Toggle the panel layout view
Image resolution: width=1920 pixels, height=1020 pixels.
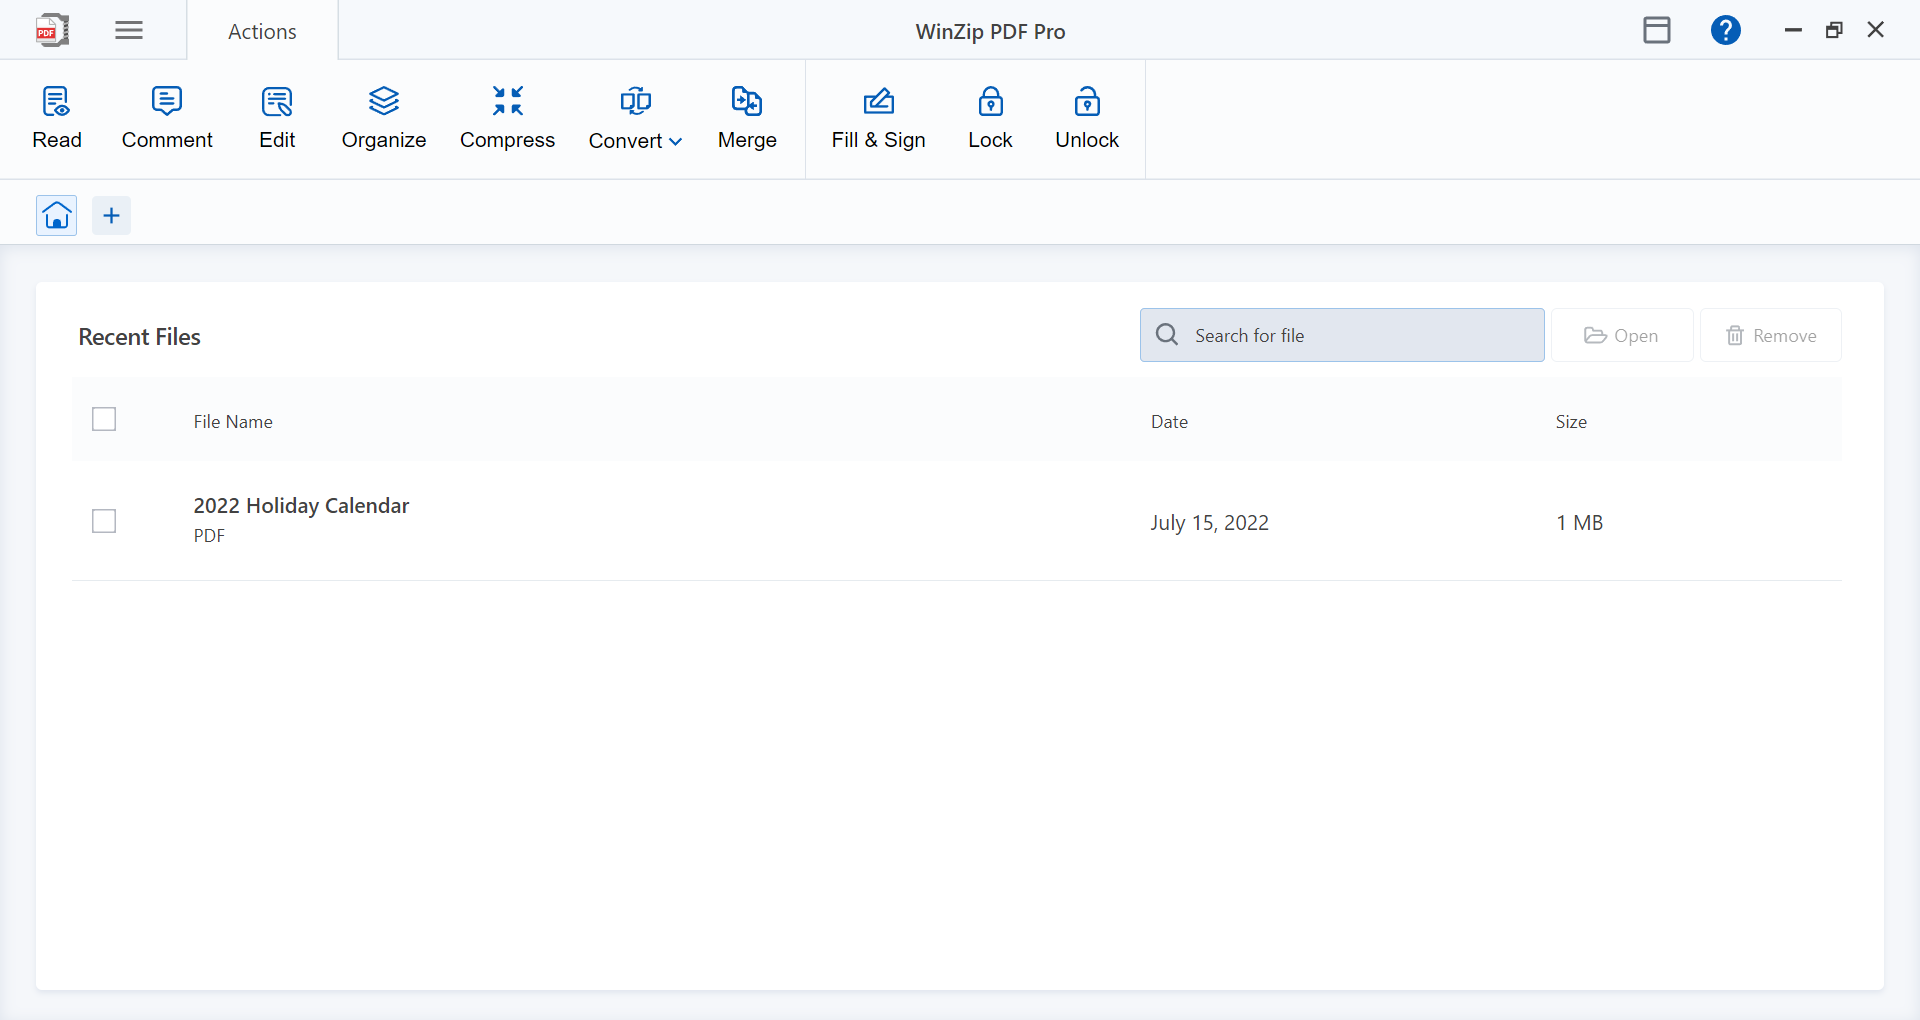1656,30
